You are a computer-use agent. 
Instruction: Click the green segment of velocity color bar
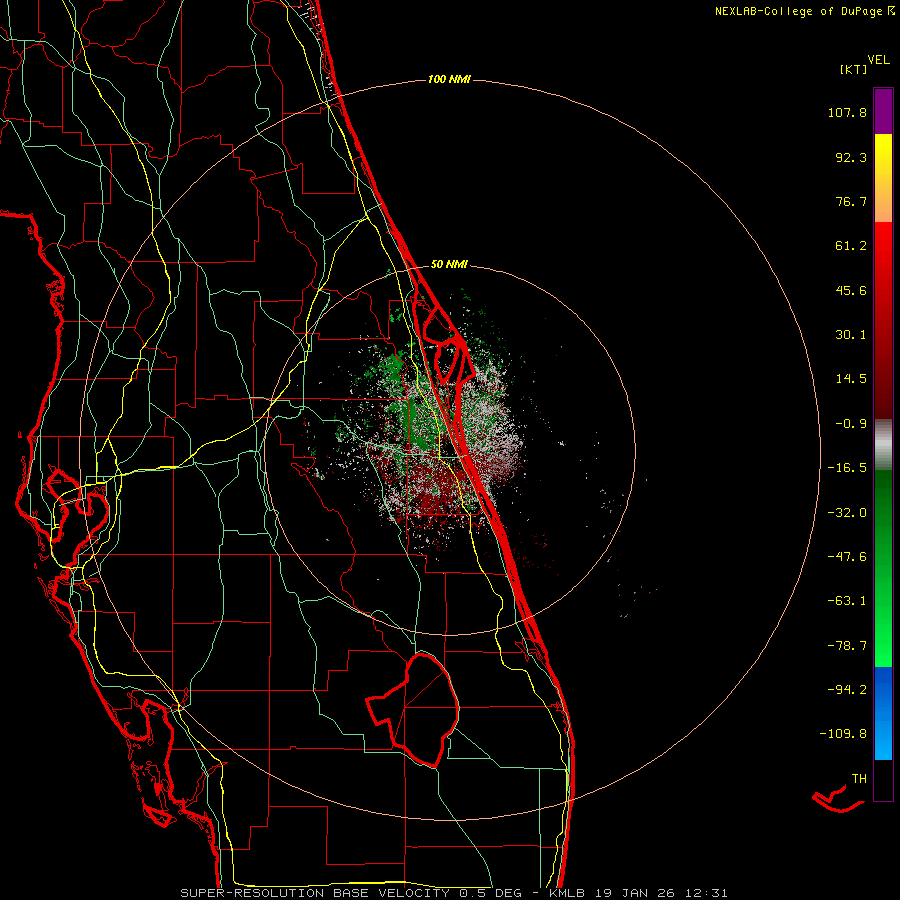[x=883, y=568]
